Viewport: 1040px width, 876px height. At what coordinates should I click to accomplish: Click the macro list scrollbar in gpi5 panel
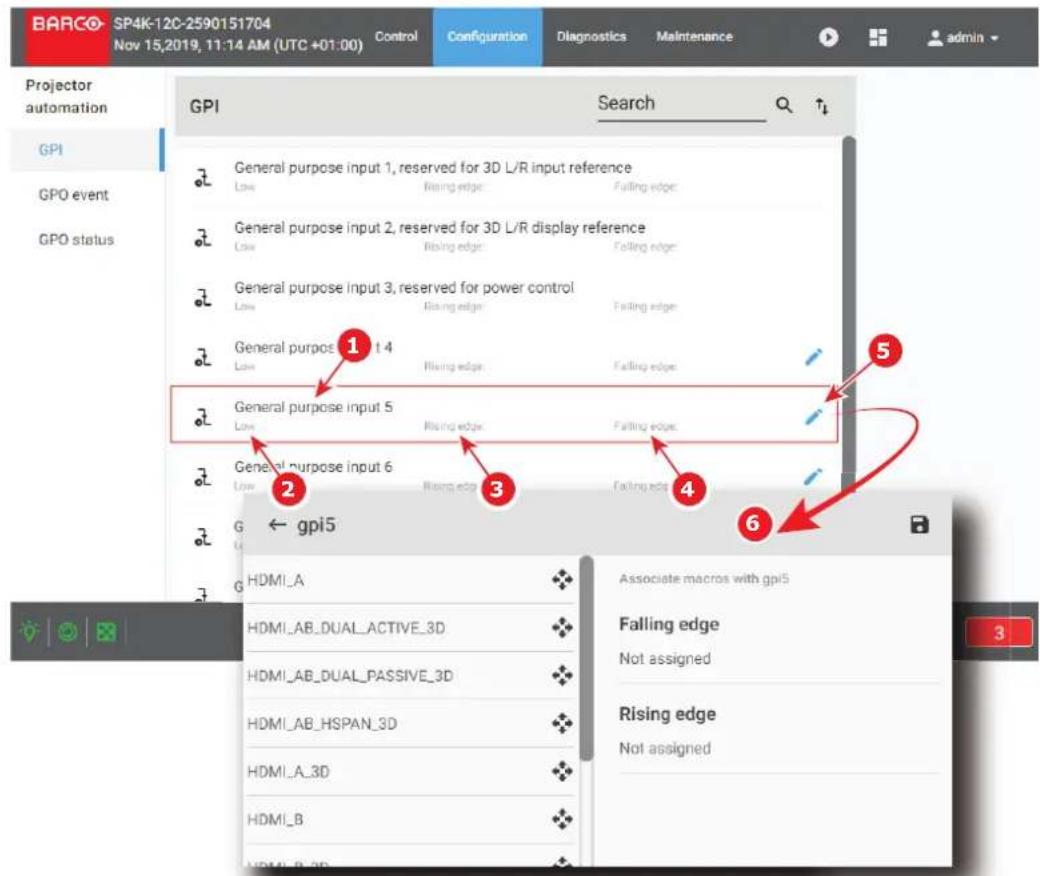click(586, 658)
